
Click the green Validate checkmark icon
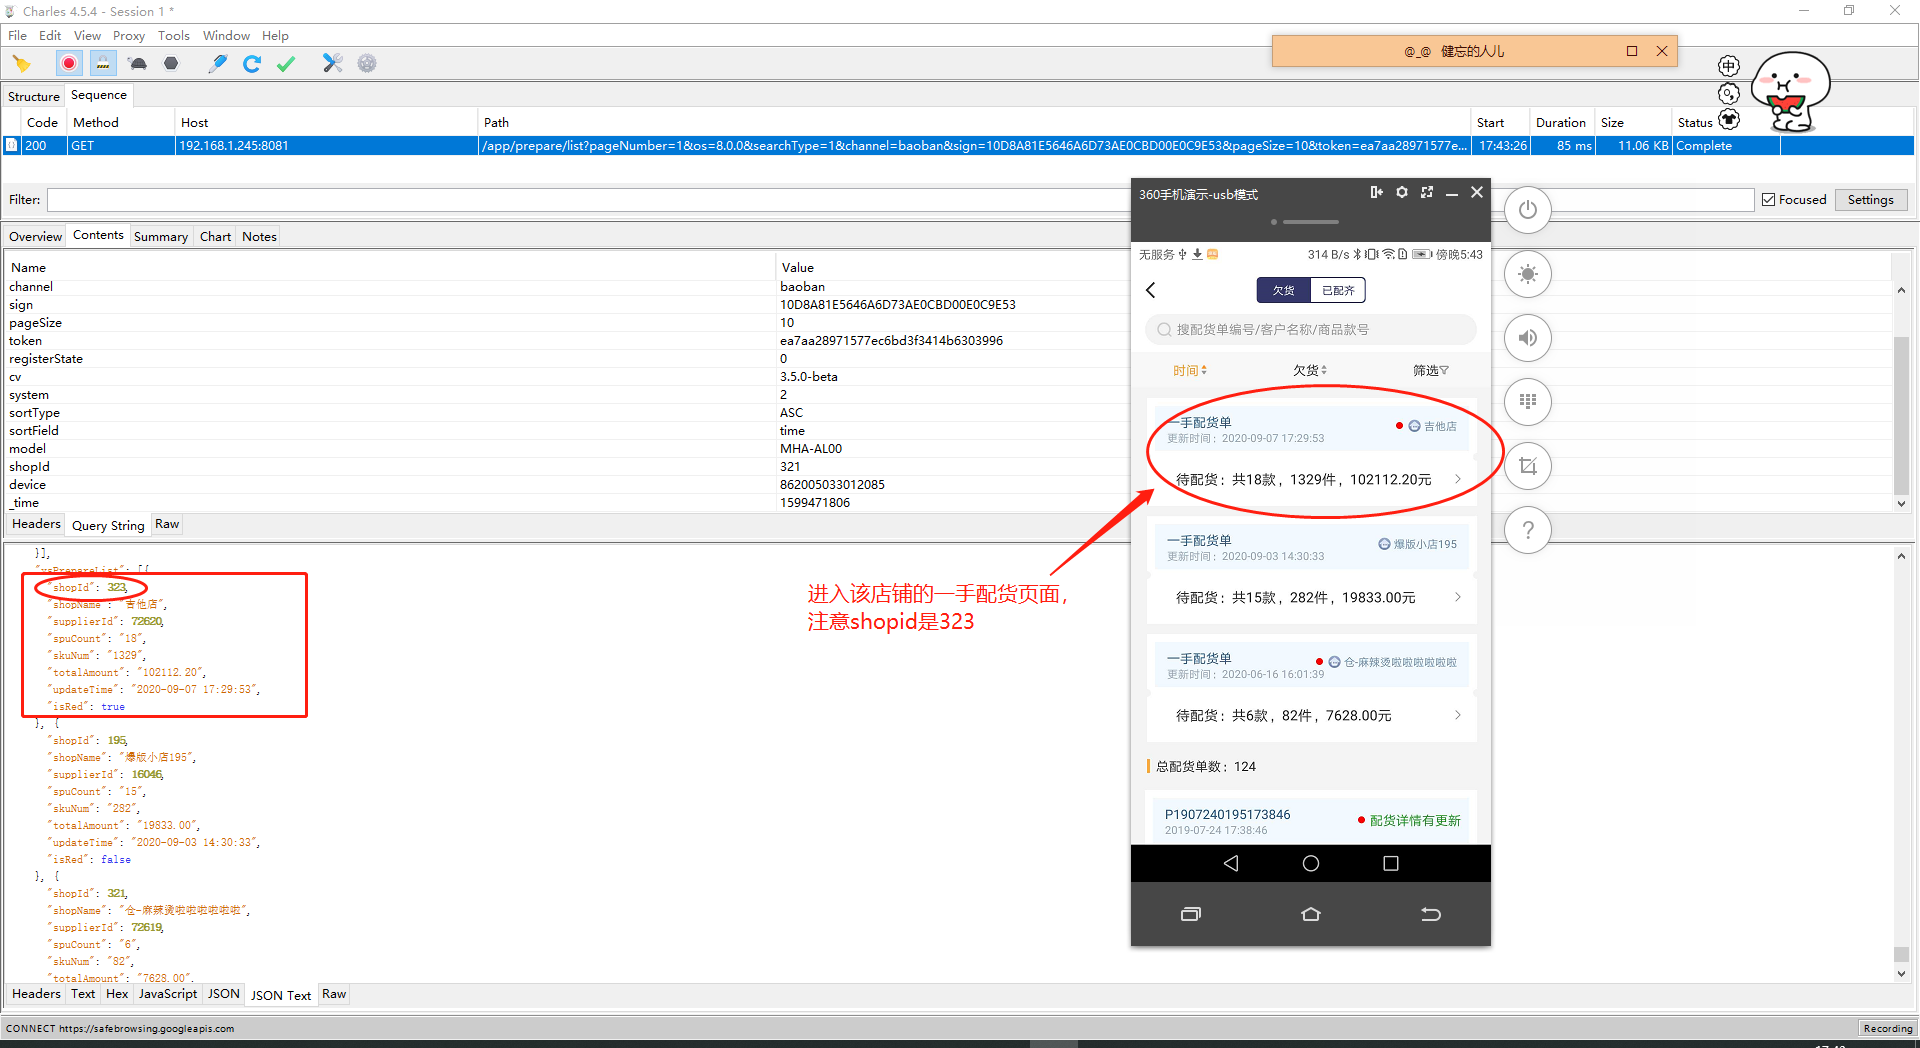[x=286, y=64]
